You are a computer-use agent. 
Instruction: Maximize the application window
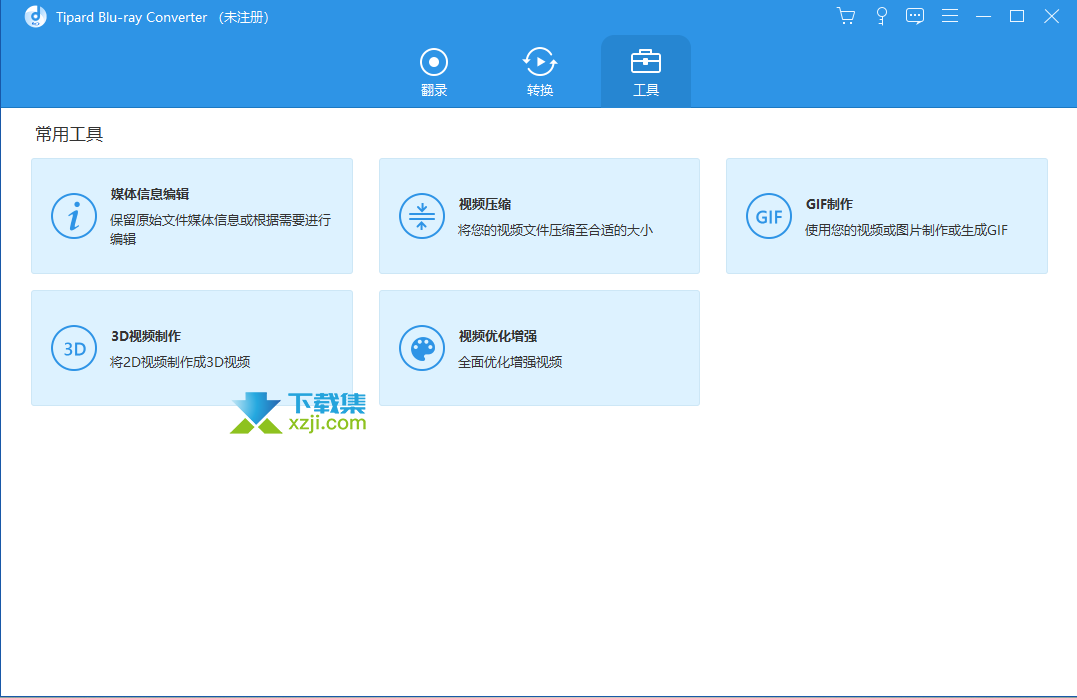(x=1017, y=16)
